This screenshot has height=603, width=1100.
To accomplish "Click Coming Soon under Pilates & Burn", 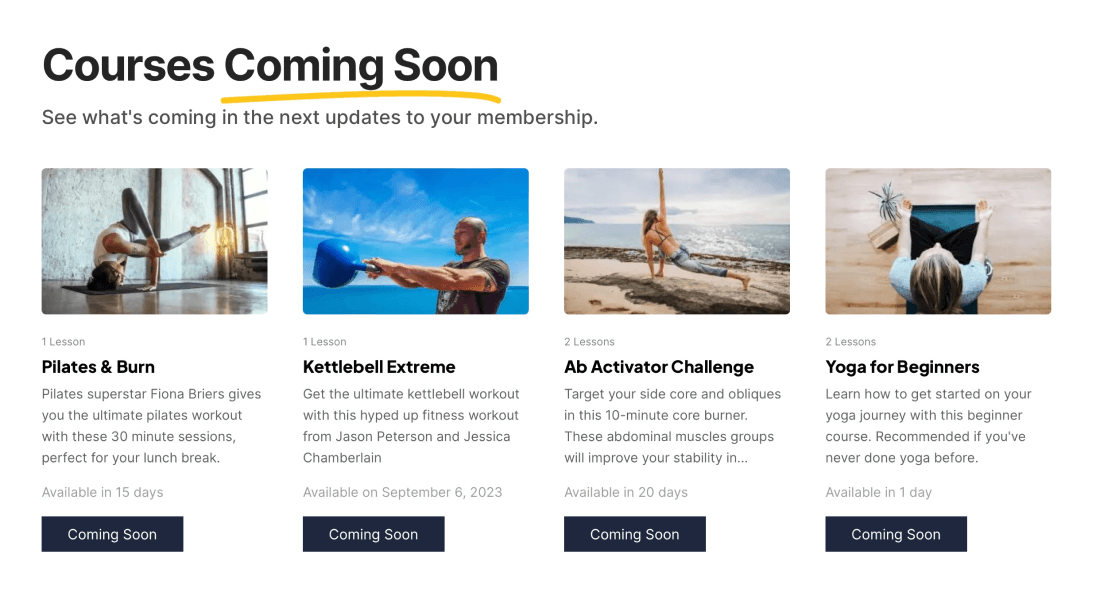I will pos(112,534).
